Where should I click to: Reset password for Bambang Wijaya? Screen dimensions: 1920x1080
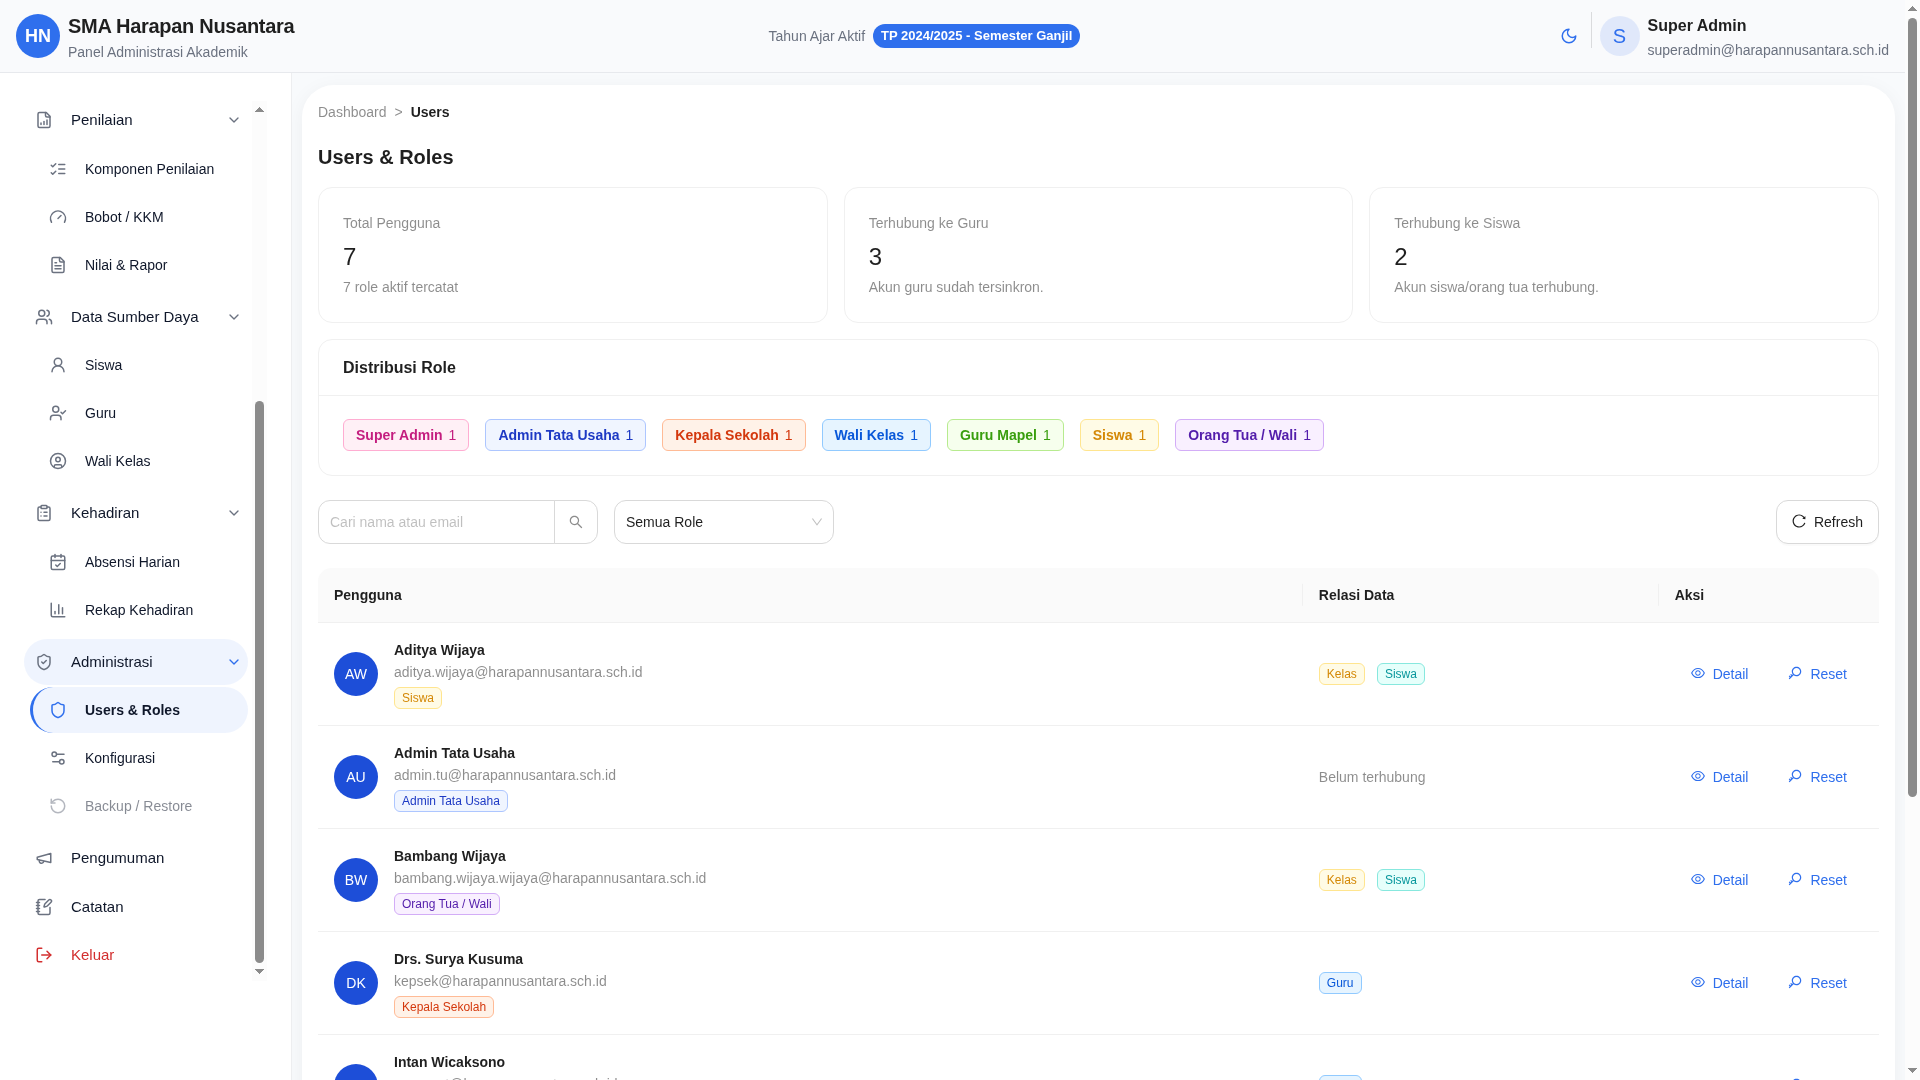point(1817,880)
